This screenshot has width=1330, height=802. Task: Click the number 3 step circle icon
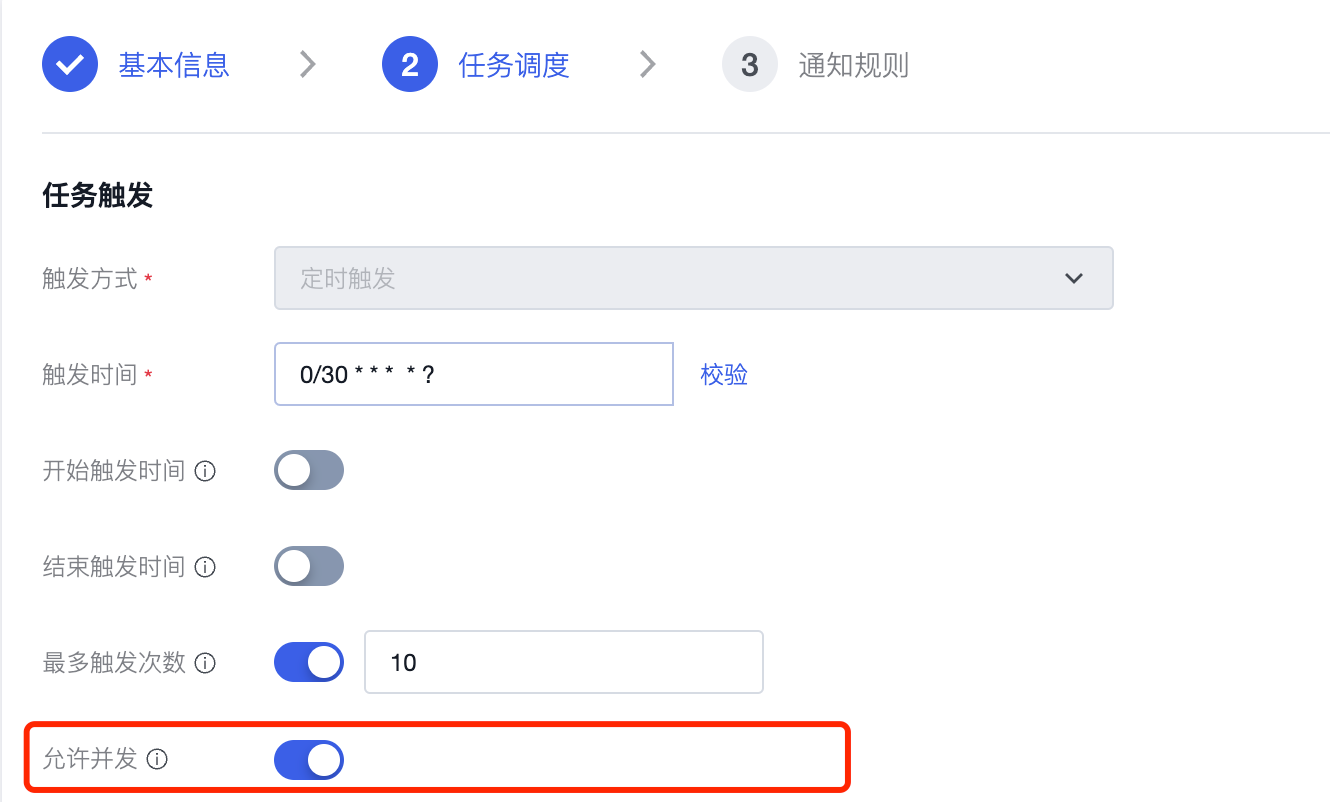point(750,65)
